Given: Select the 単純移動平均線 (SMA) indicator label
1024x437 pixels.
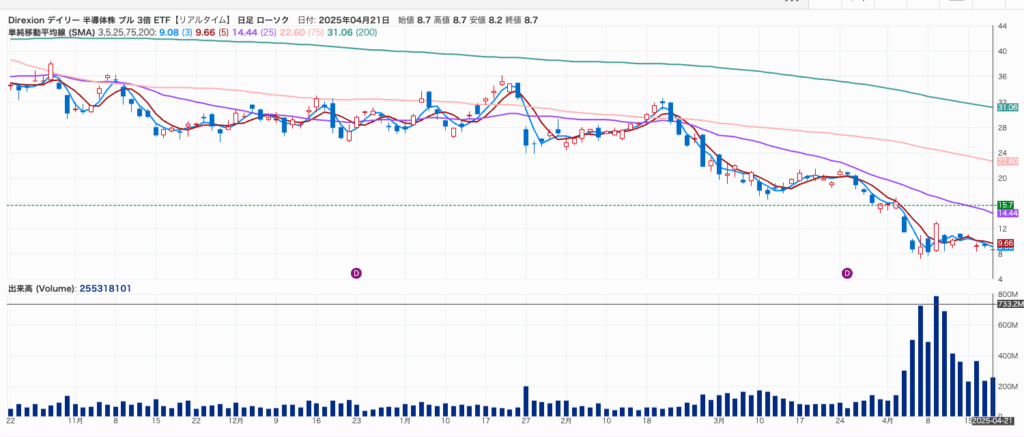Looking at the screenshot, I should 52,32.
